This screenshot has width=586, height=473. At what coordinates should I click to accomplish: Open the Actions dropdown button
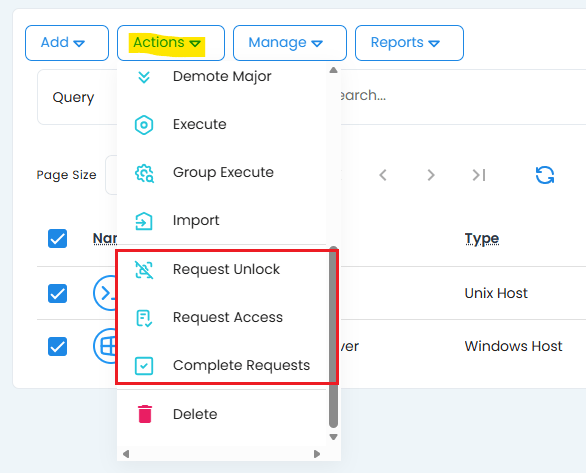tap(171, 43)
